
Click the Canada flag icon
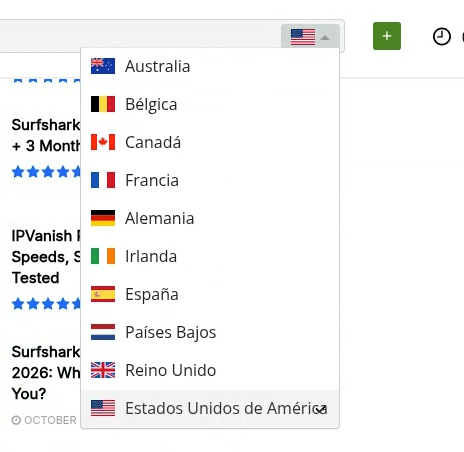tap(103, 142)
